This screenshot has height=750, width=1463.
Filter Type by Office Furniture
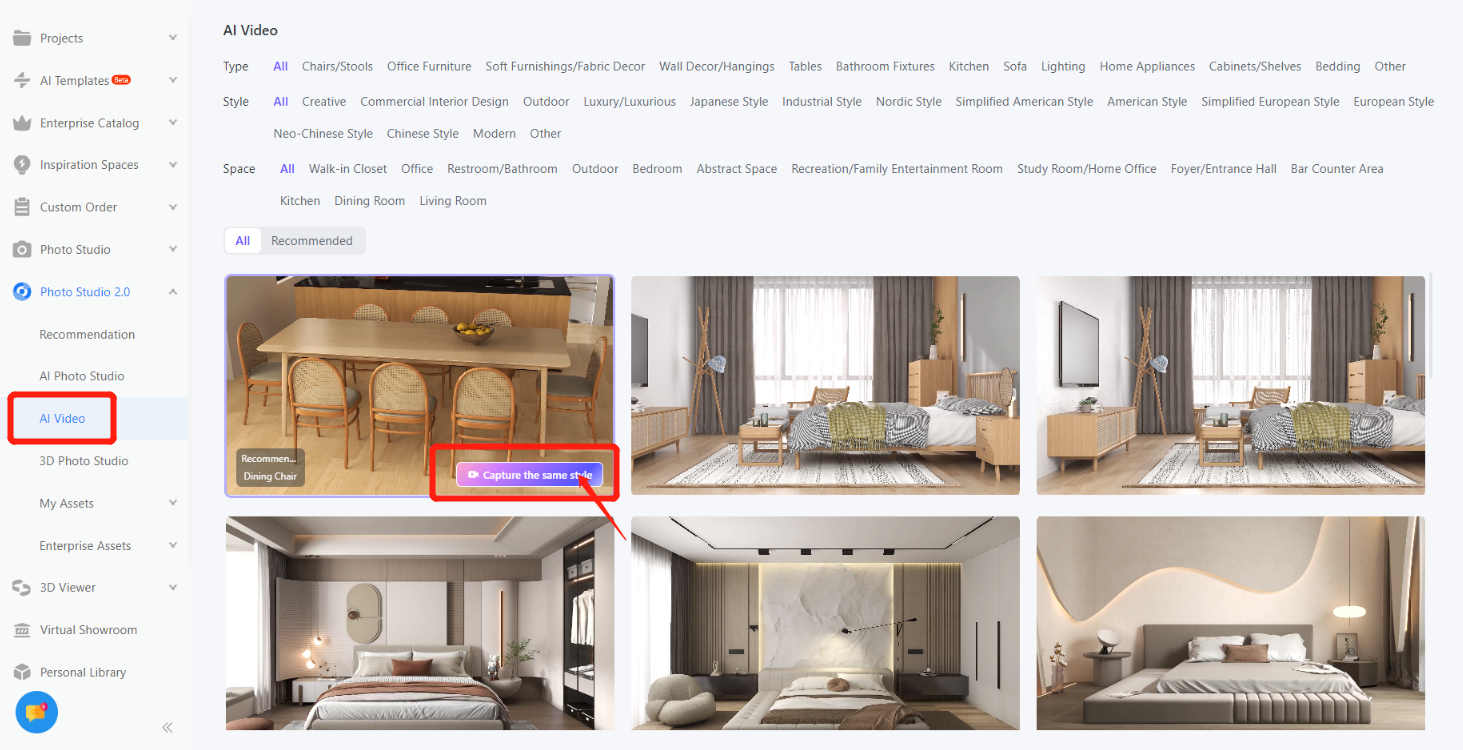429,66
